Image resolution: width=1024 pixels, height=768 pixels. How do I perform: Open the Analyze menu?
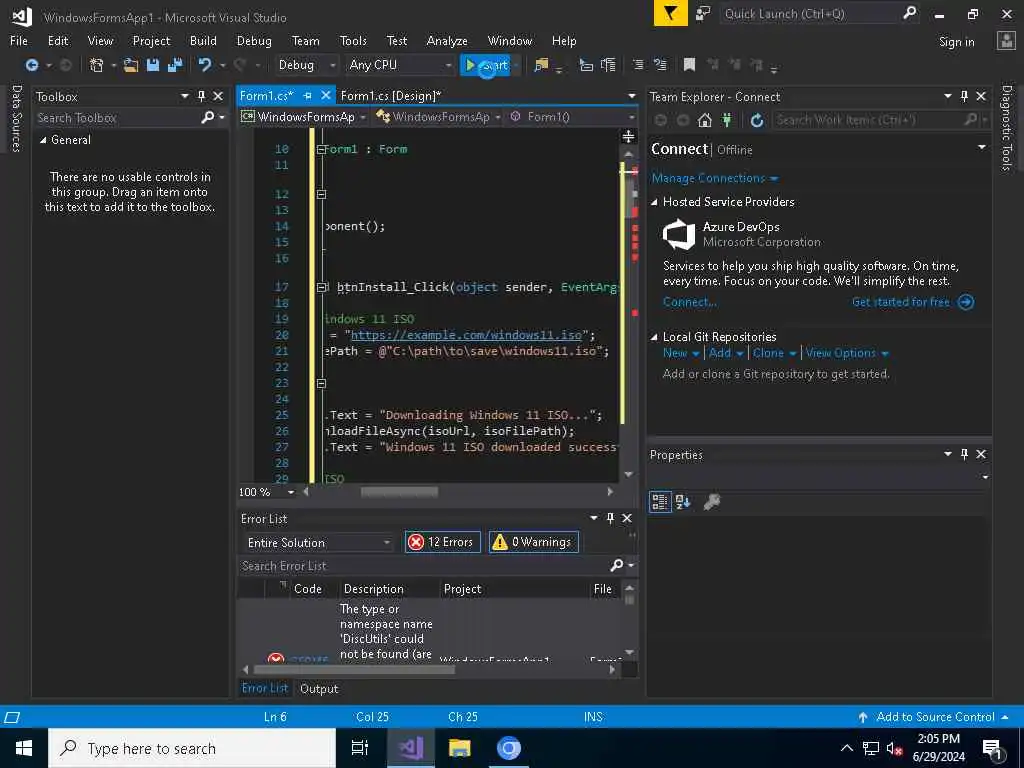[447, 40]
